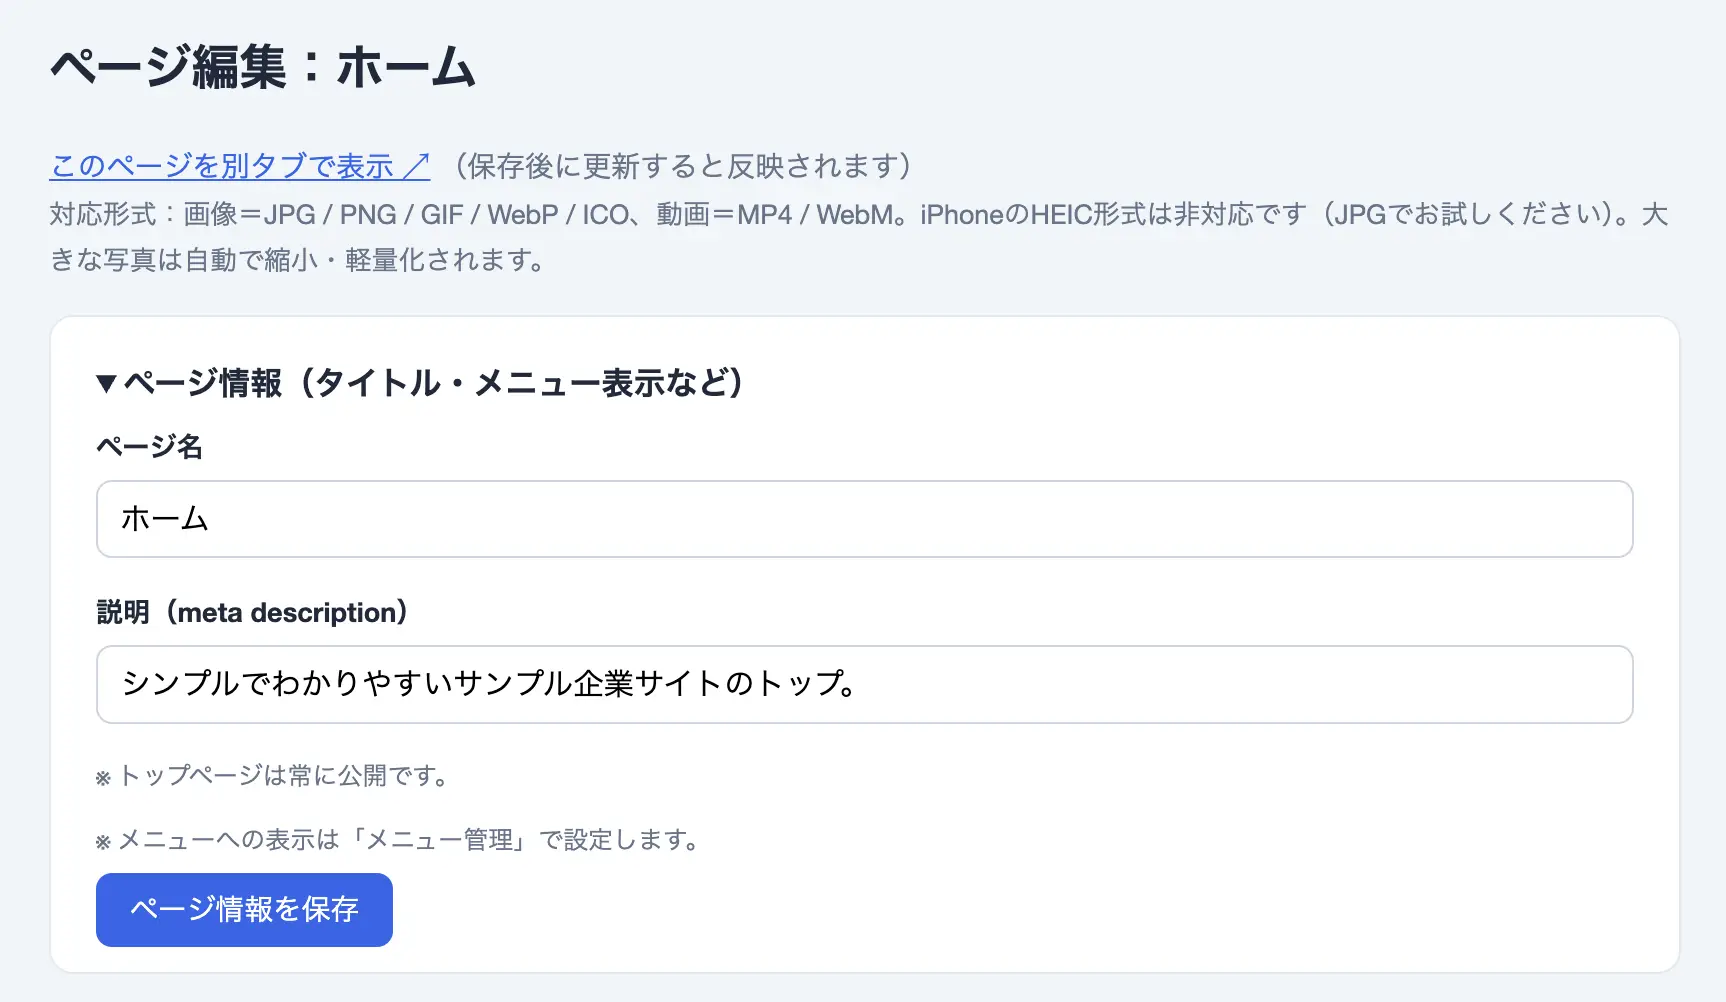Open このページを別タブで表示 link

tap(240, 165)
